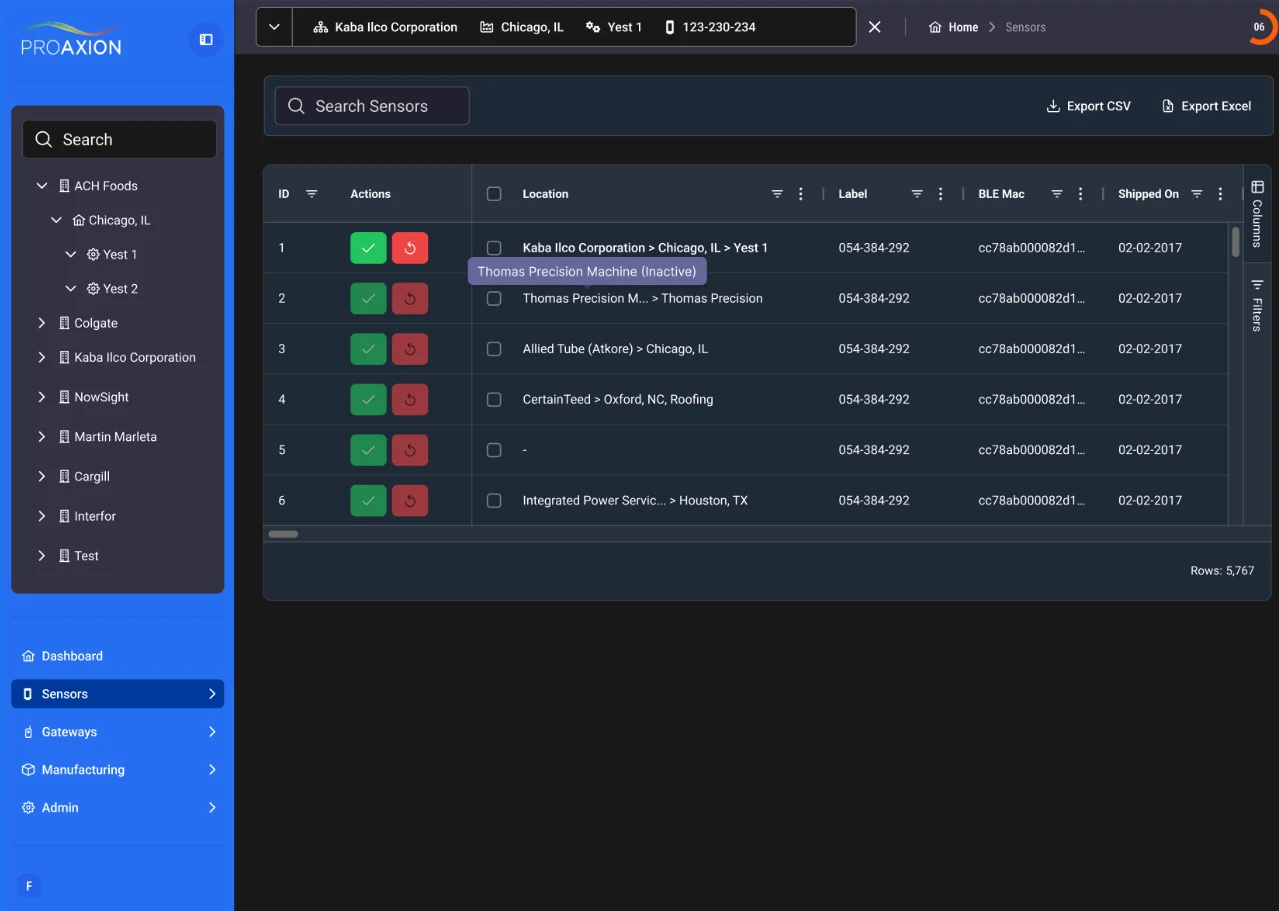
Task: Open Location column three-dot menu
Action: (801, 194)
